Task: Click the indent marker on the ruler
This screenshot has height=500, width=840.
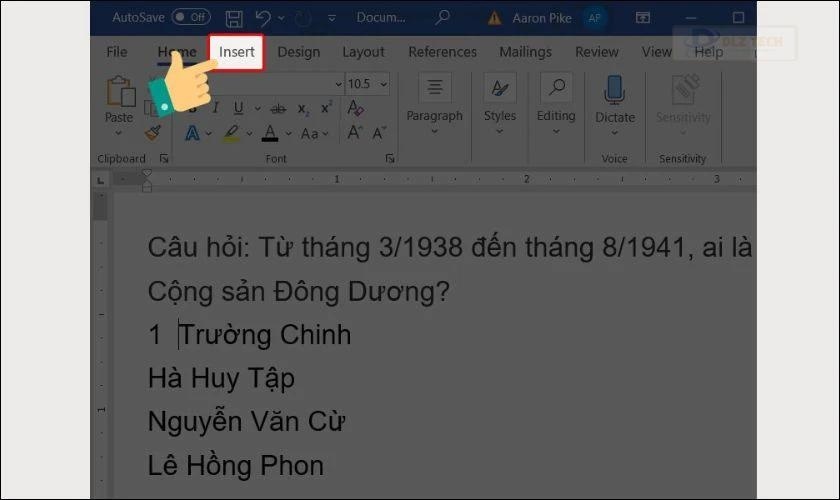Action: coord(147,181)
